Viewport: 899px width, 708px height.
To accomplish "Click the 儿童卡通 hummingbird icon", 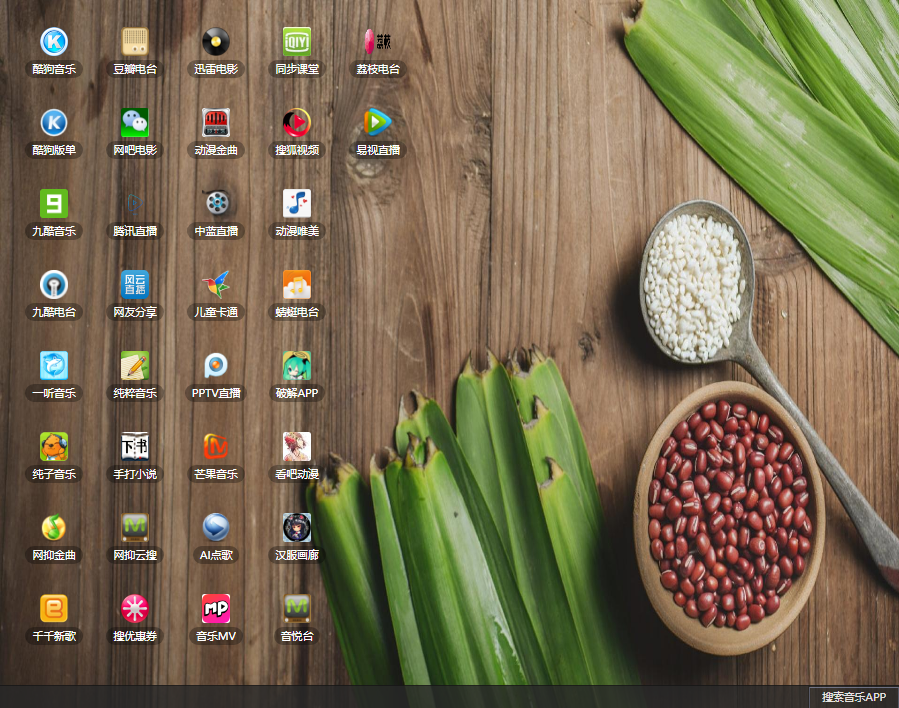I will click(x=216, y=285).
